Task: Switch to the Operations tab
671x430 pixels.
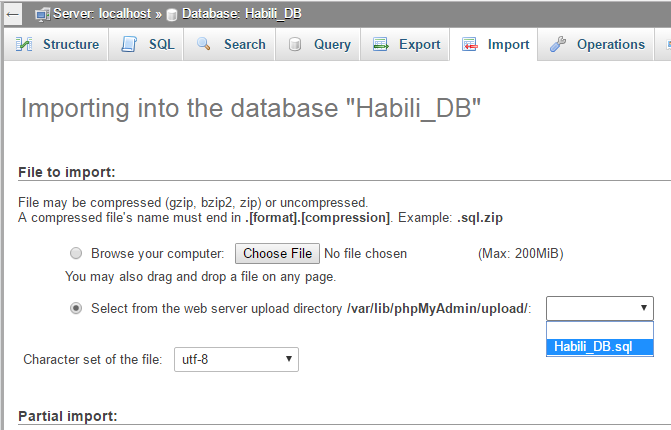Action: click(x=610, y=45)
